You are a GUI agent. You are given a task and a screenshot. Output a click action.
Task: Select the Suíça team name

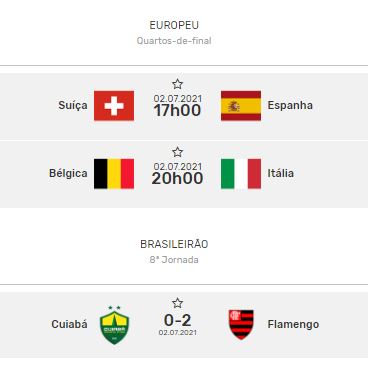(73, 105)
